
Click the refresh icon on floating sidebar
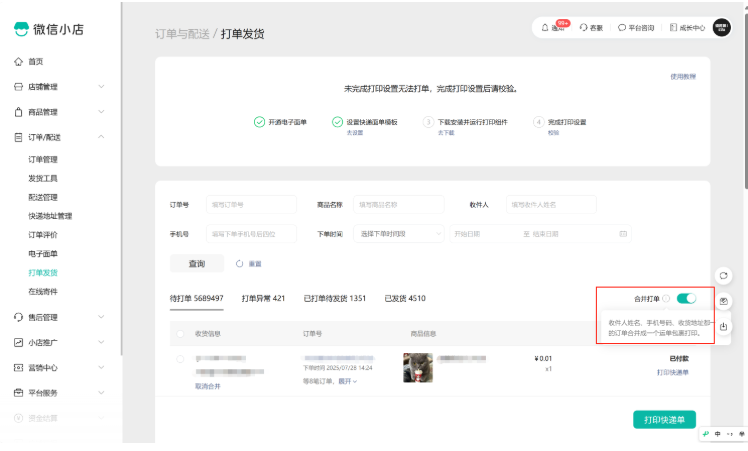click(723, 276)
